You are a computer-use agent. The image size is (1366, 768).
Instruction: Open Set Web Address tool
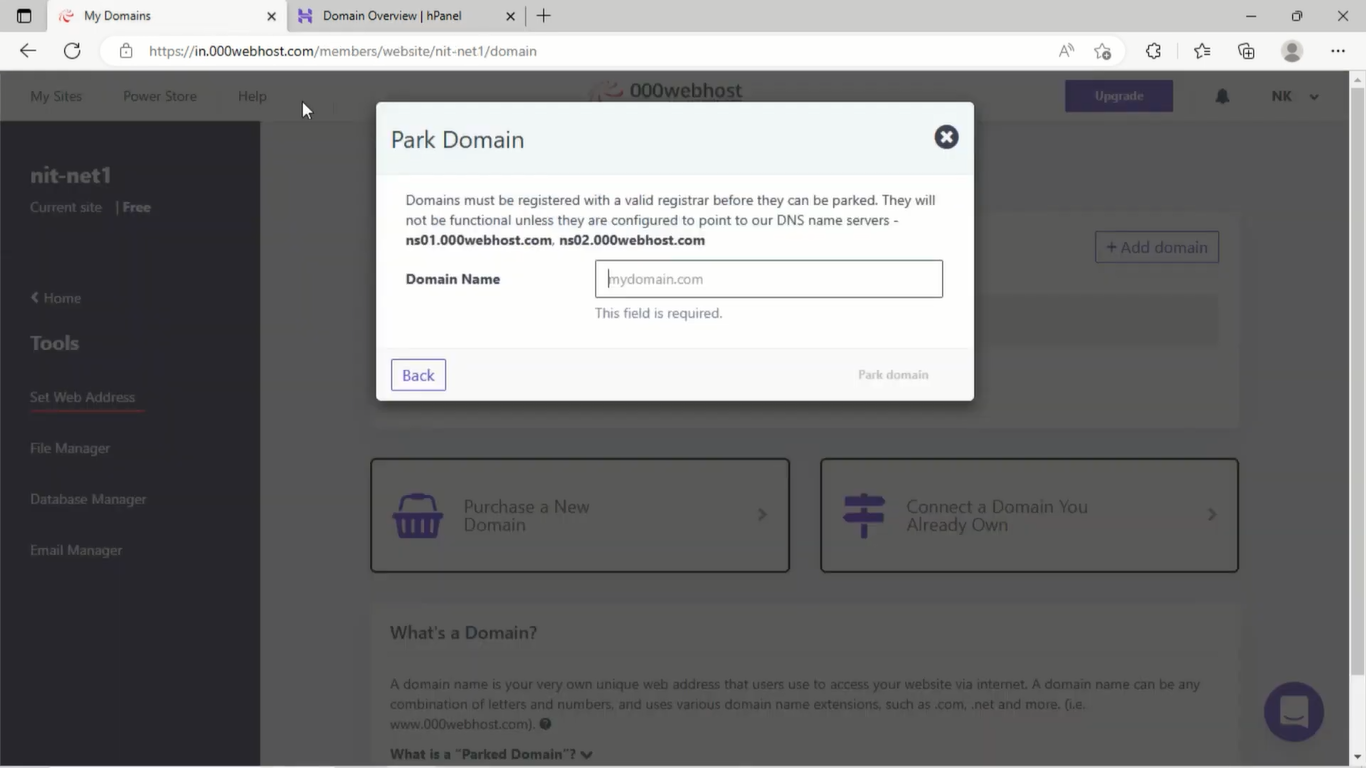click(82, 397)
